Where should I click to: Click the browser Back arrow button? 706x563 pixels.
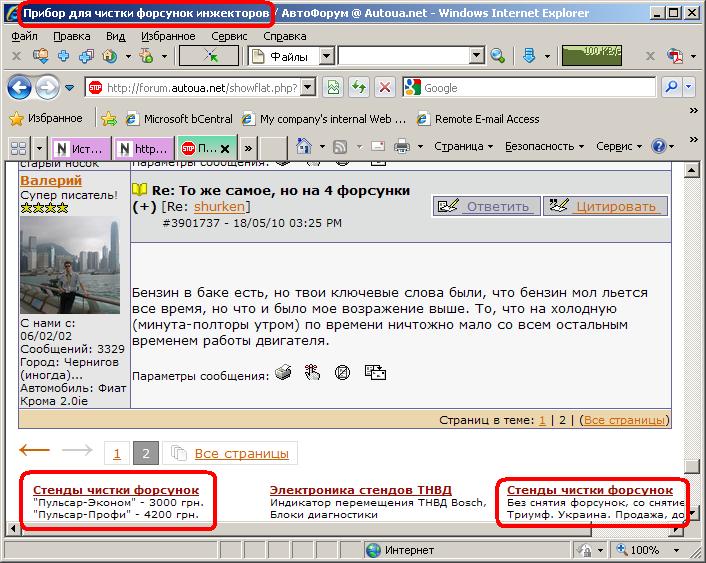click(x=19, y=88)
